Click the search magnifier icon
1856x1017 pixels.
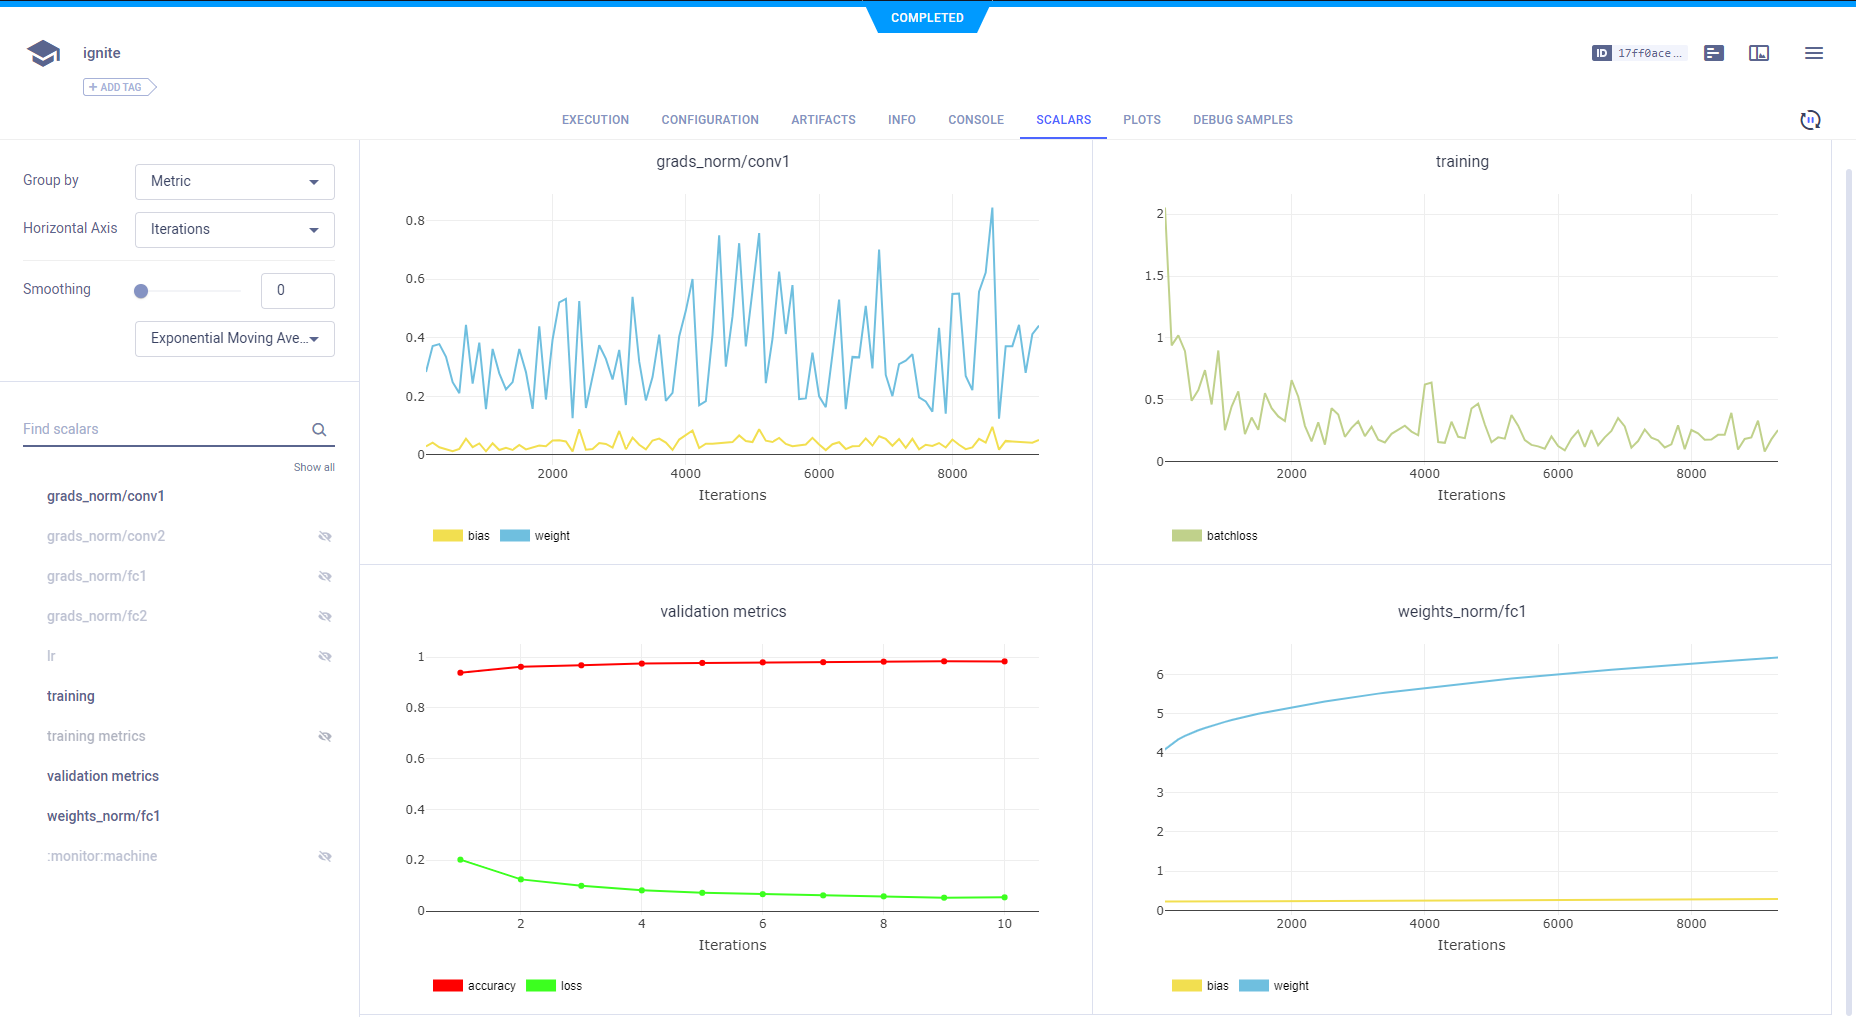[319, 430]
